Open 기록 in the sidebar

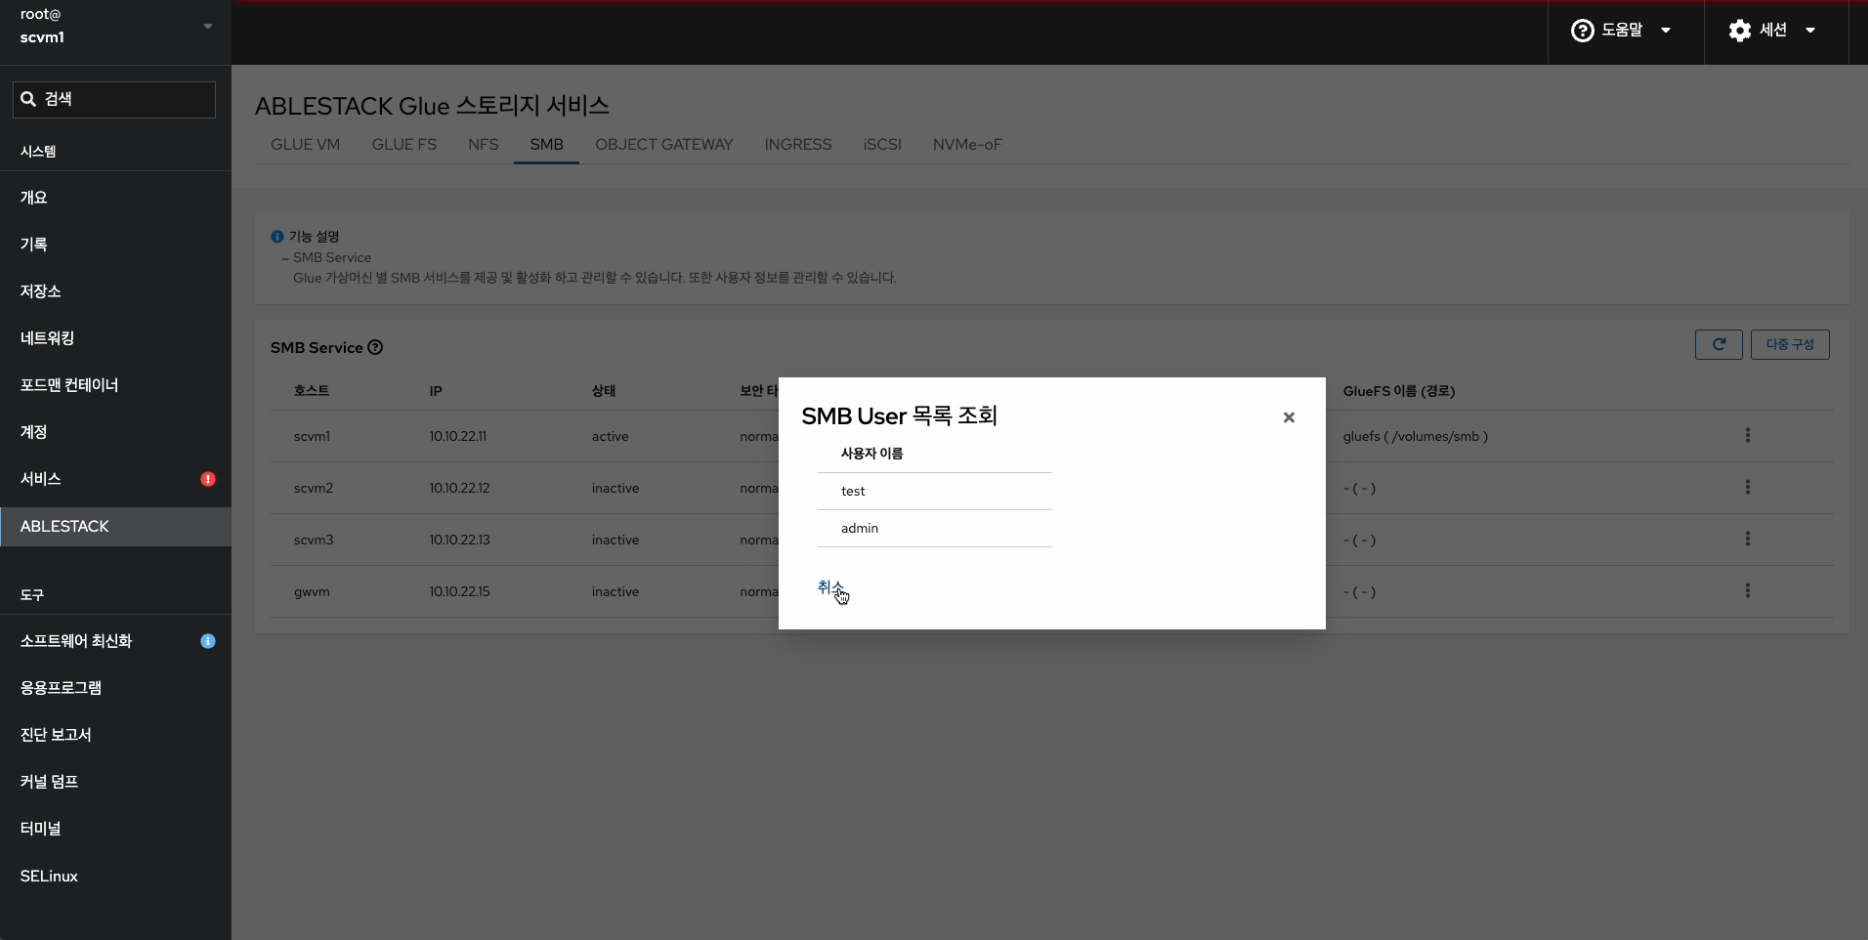pos(116,244)
